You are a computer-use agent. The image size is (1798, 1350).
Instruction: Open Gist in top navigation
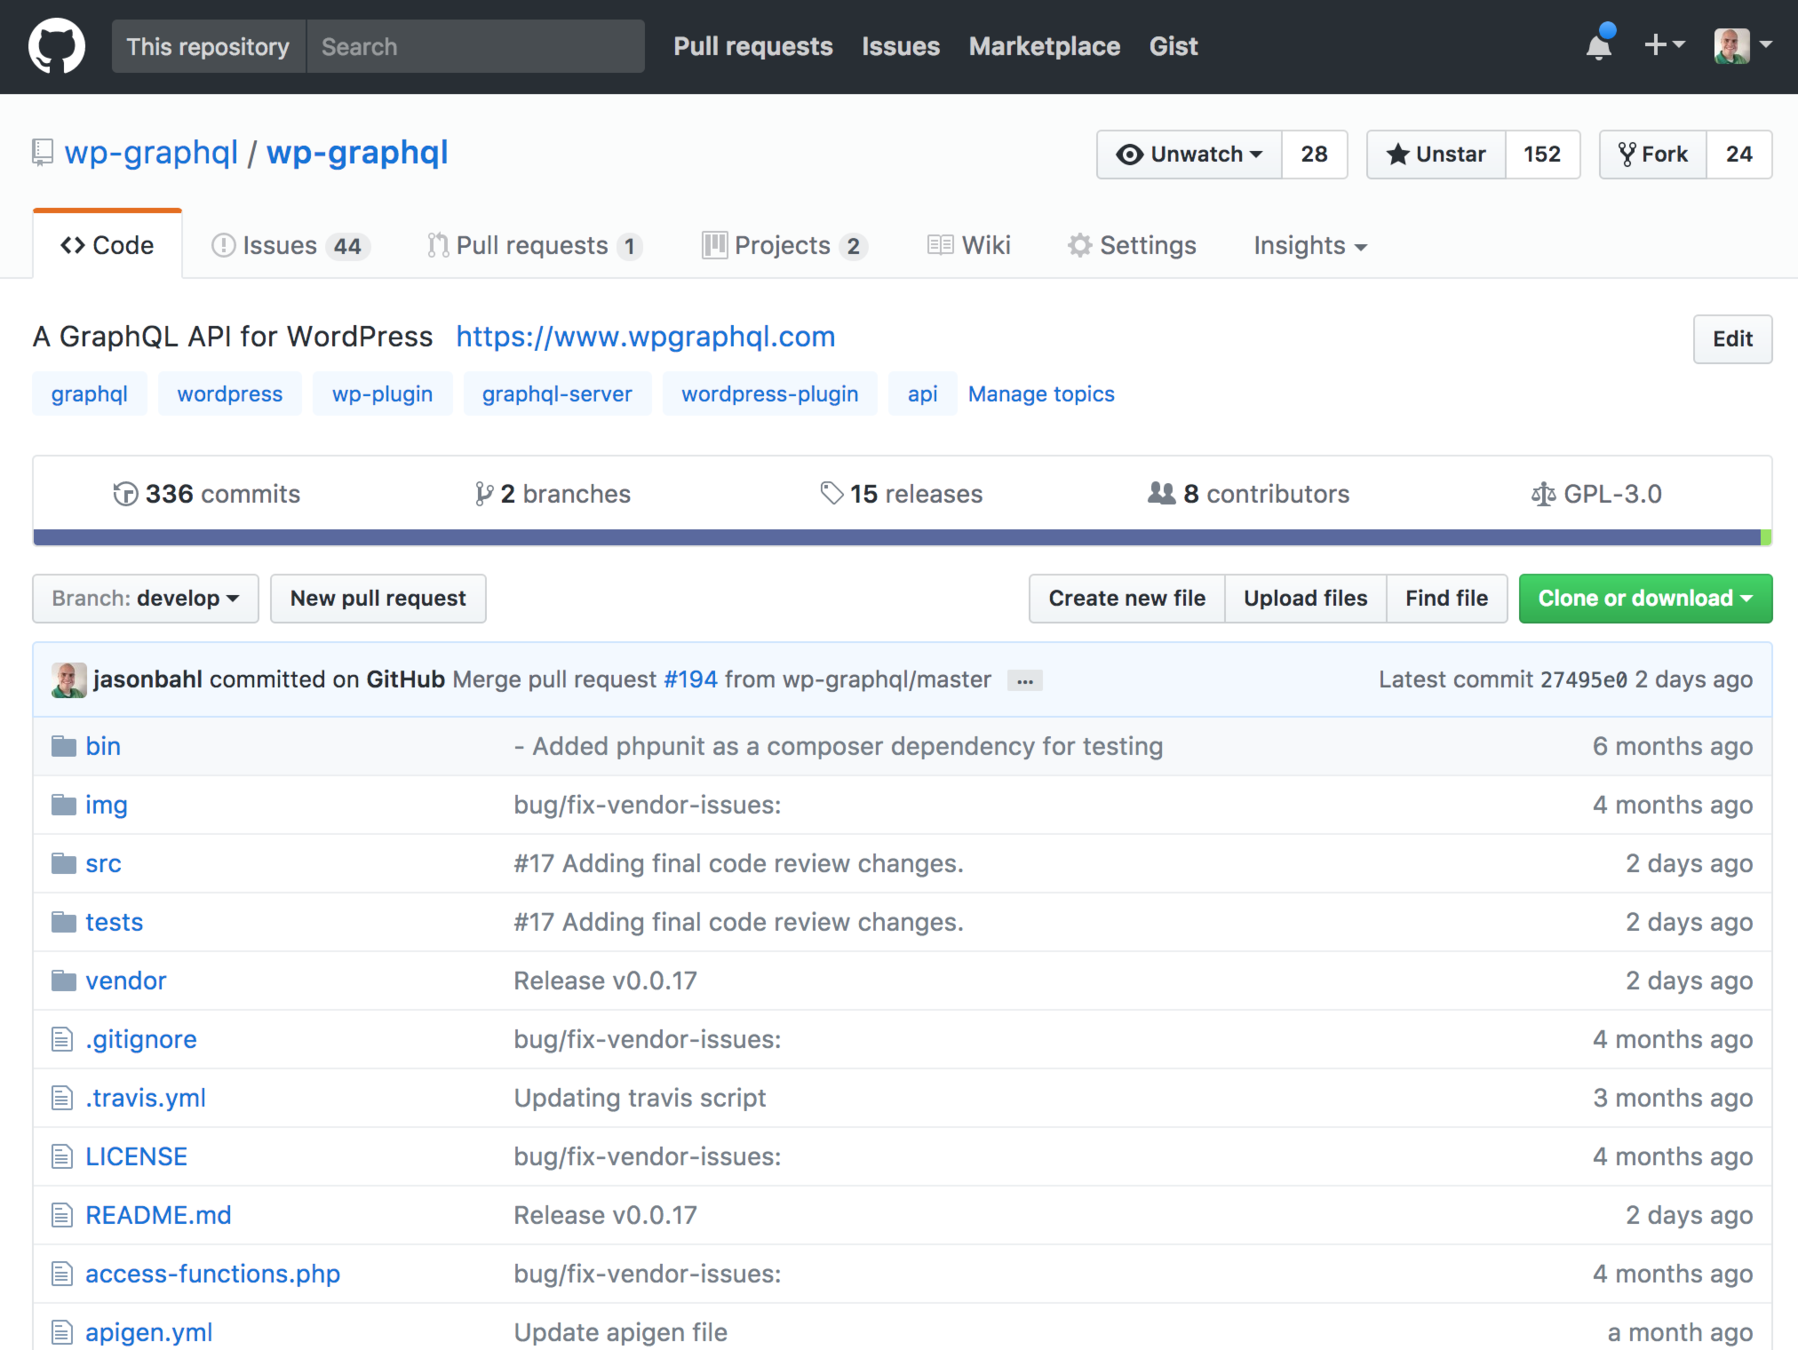point(1173,46)
